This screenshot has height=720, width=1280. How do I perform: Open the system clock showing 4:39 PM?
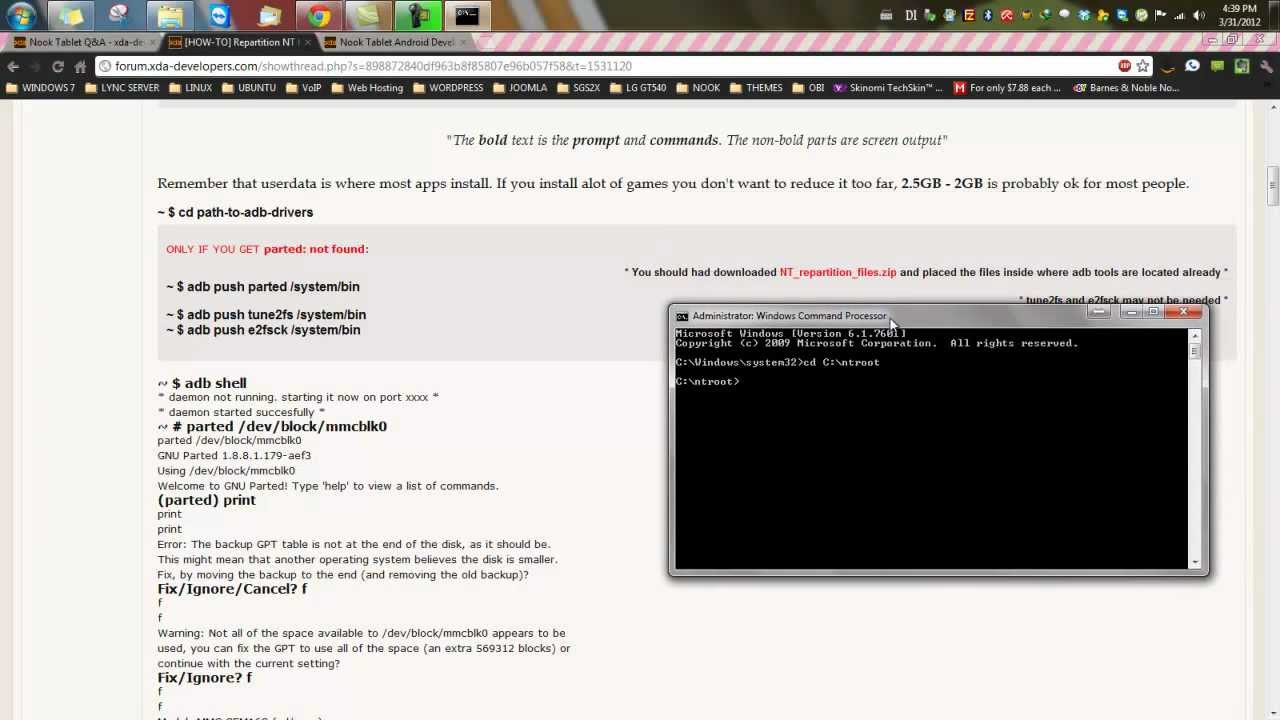point(1239,15)
